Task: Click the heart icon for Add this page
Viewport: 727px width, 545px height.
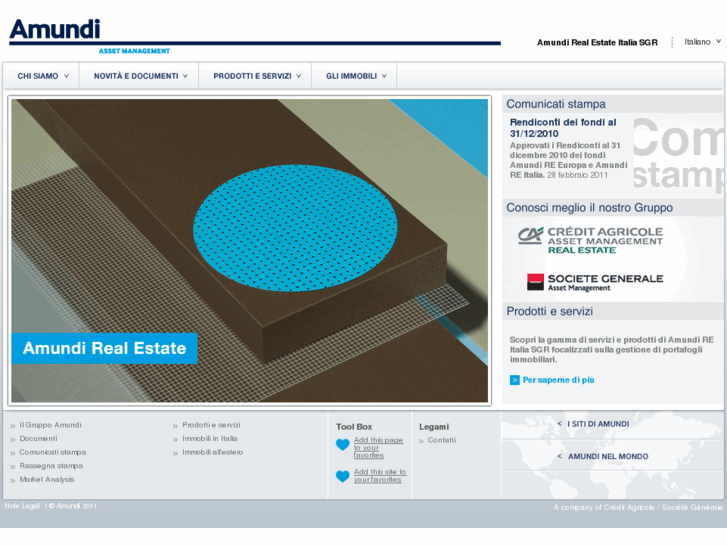Action: [x=342, y=445]
